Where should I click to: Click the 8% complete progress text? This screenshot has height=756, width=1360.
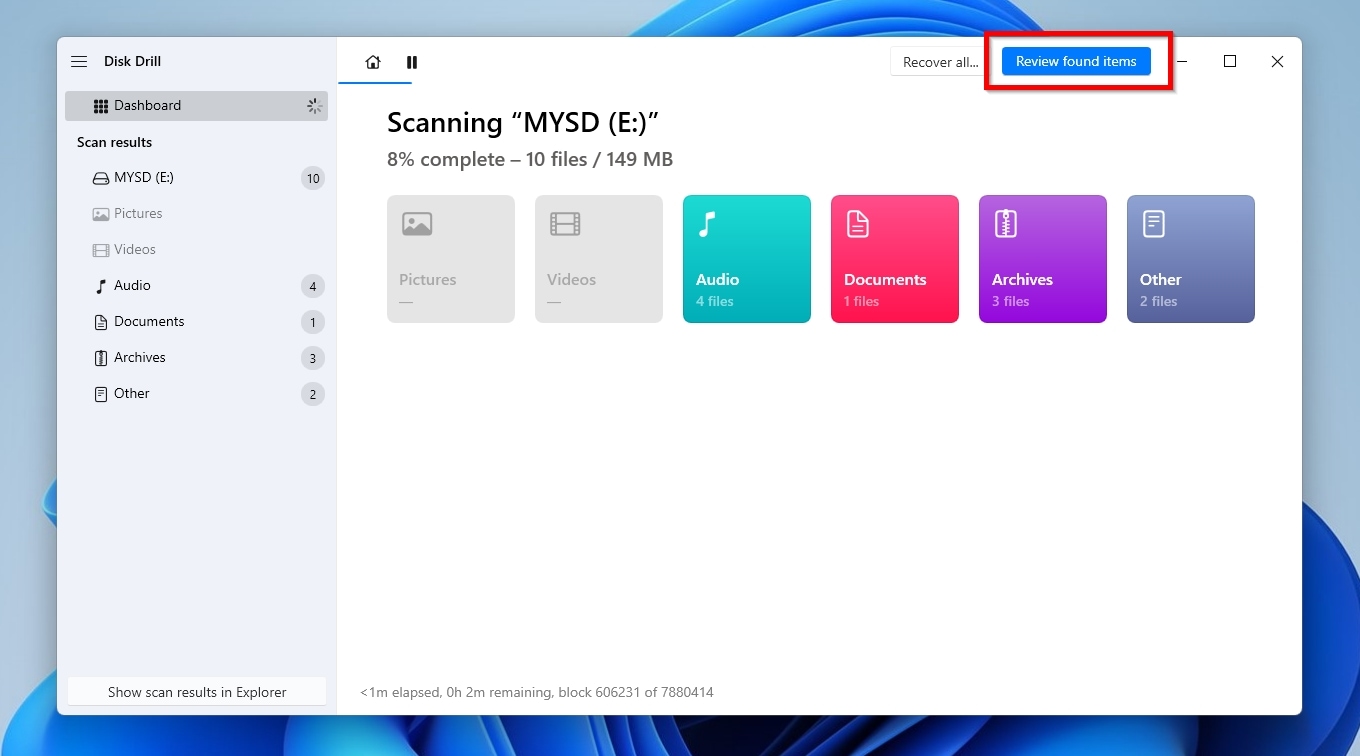tap(530, 159)
